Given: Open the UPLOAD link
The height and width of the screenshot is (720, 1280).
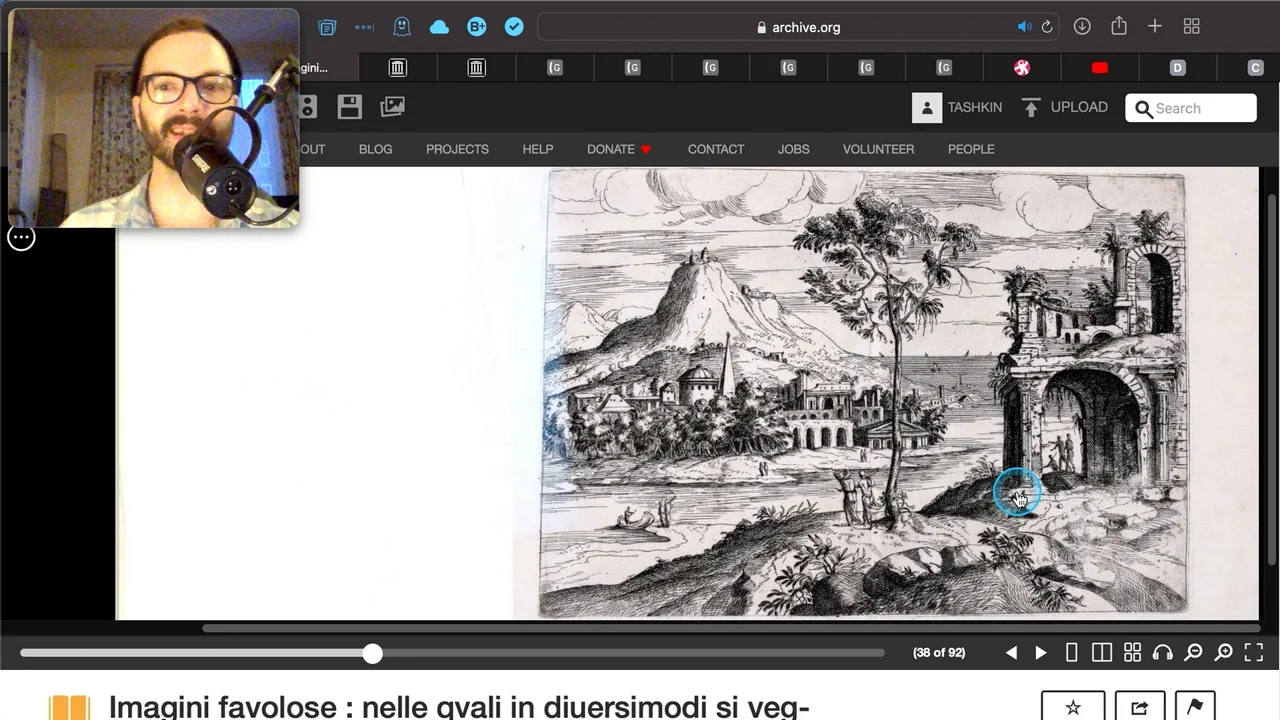Looking at the screenshot, I should click(x=1064, y=107).
